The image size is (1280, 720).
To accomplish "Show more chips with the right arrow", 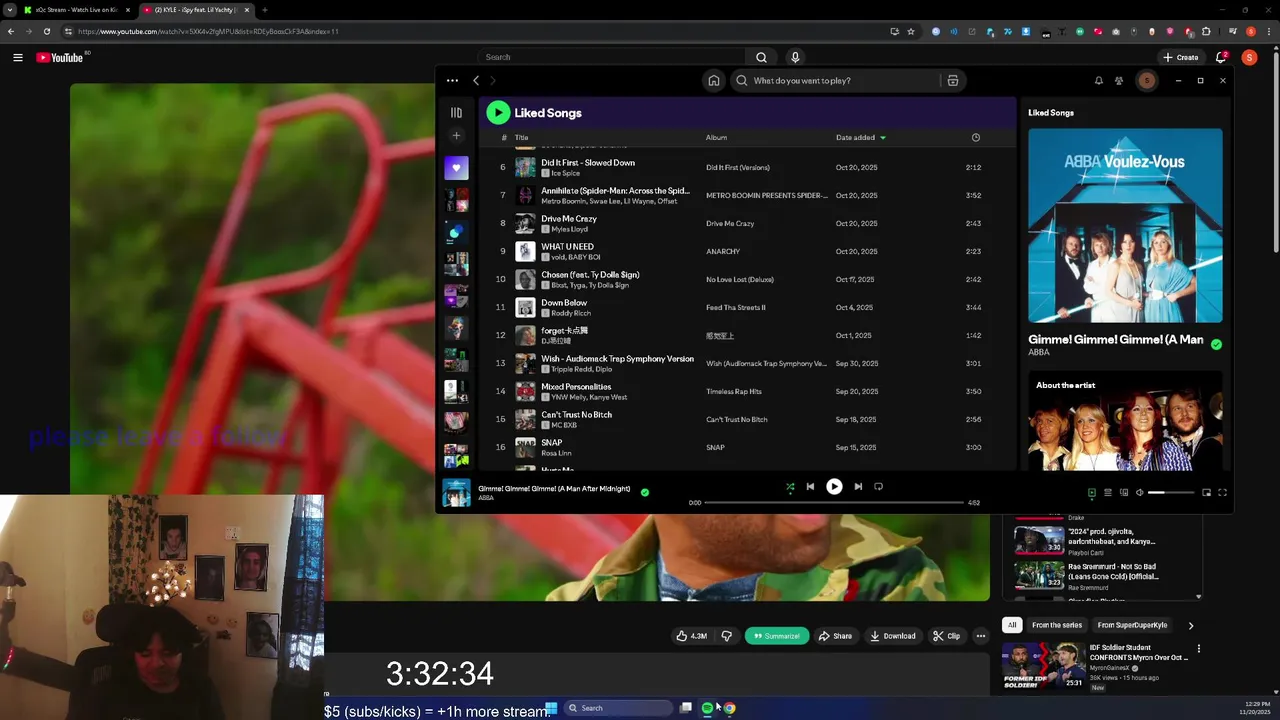I will (x=1191, y=625).
